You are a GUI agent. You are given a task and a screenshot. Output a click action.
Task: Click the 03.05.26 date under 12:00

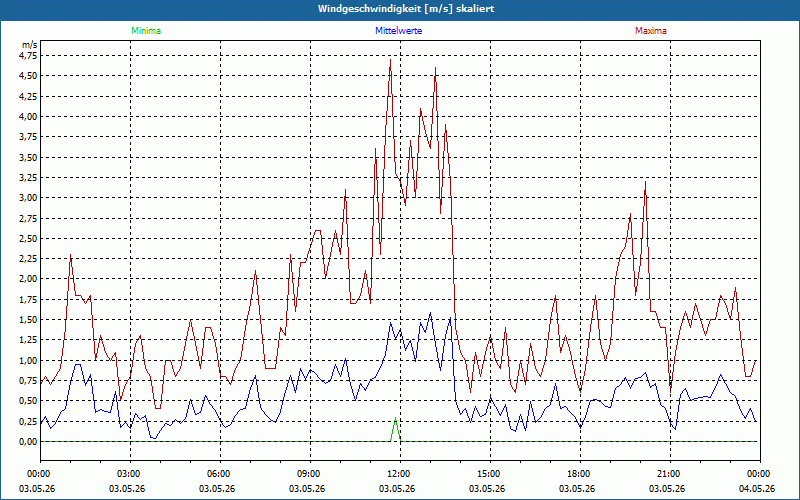[396, 489]
